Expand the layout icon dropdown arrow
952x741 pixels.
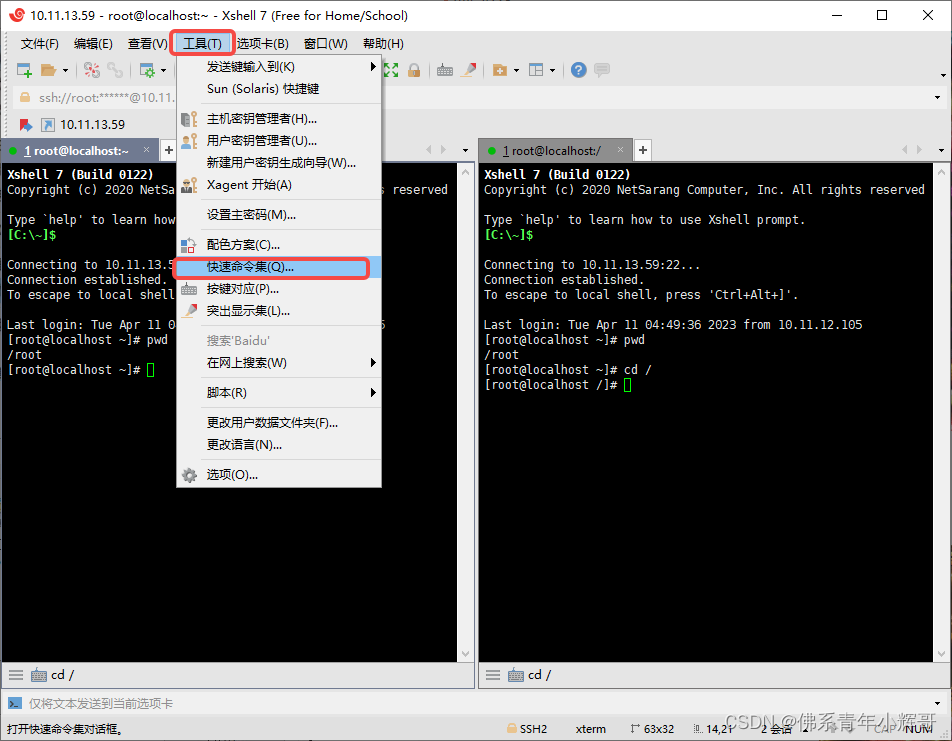coord(552,70)
